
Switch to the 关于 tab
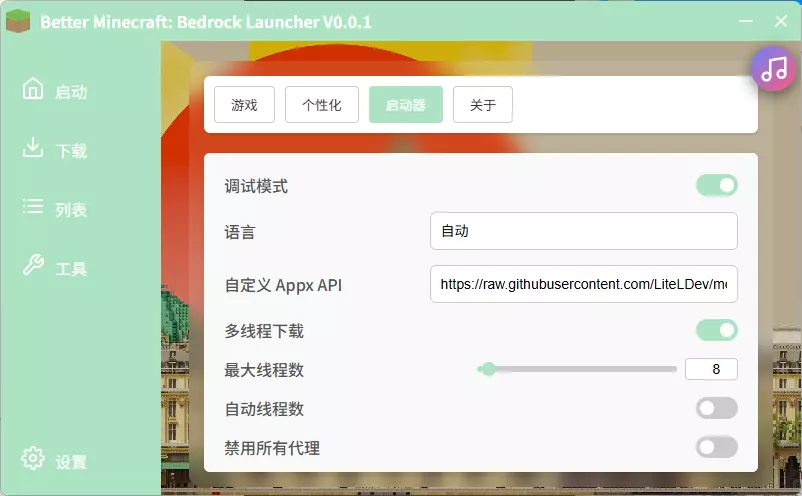pos(483,105)
